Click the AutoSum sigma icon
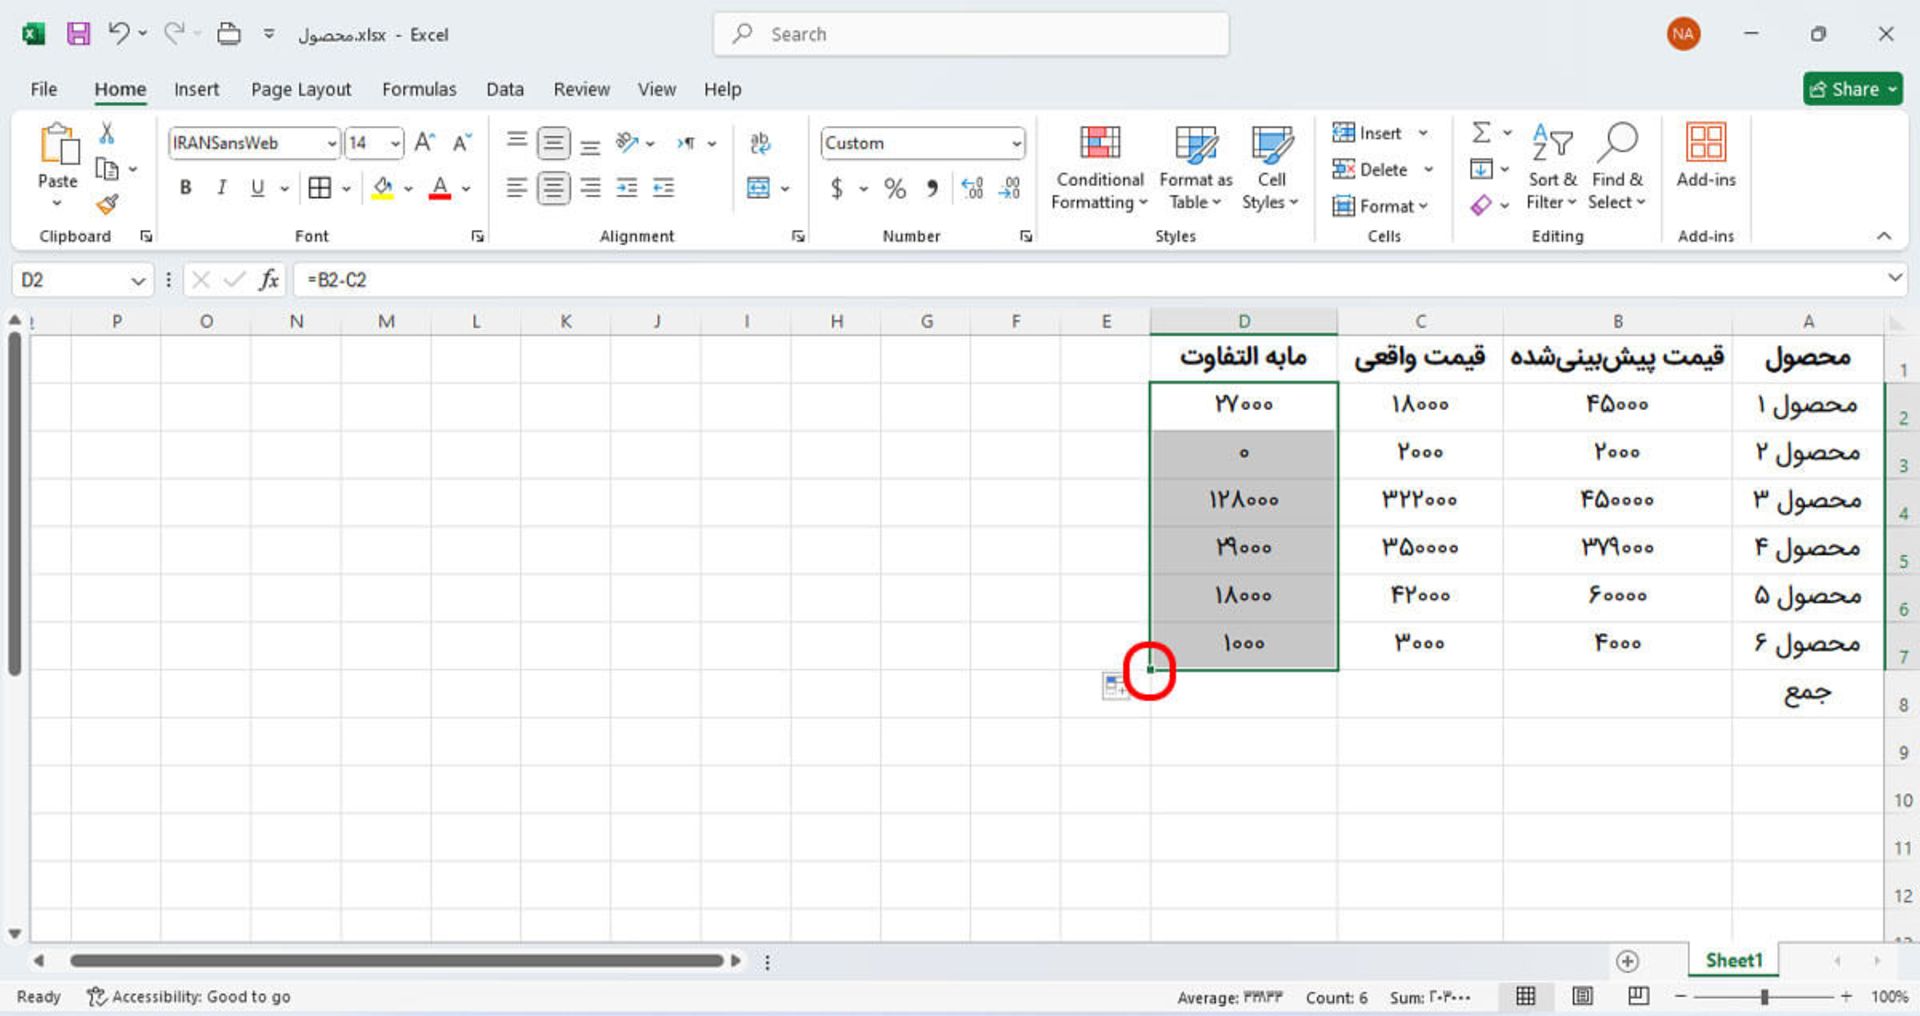 click(1481, 132)
